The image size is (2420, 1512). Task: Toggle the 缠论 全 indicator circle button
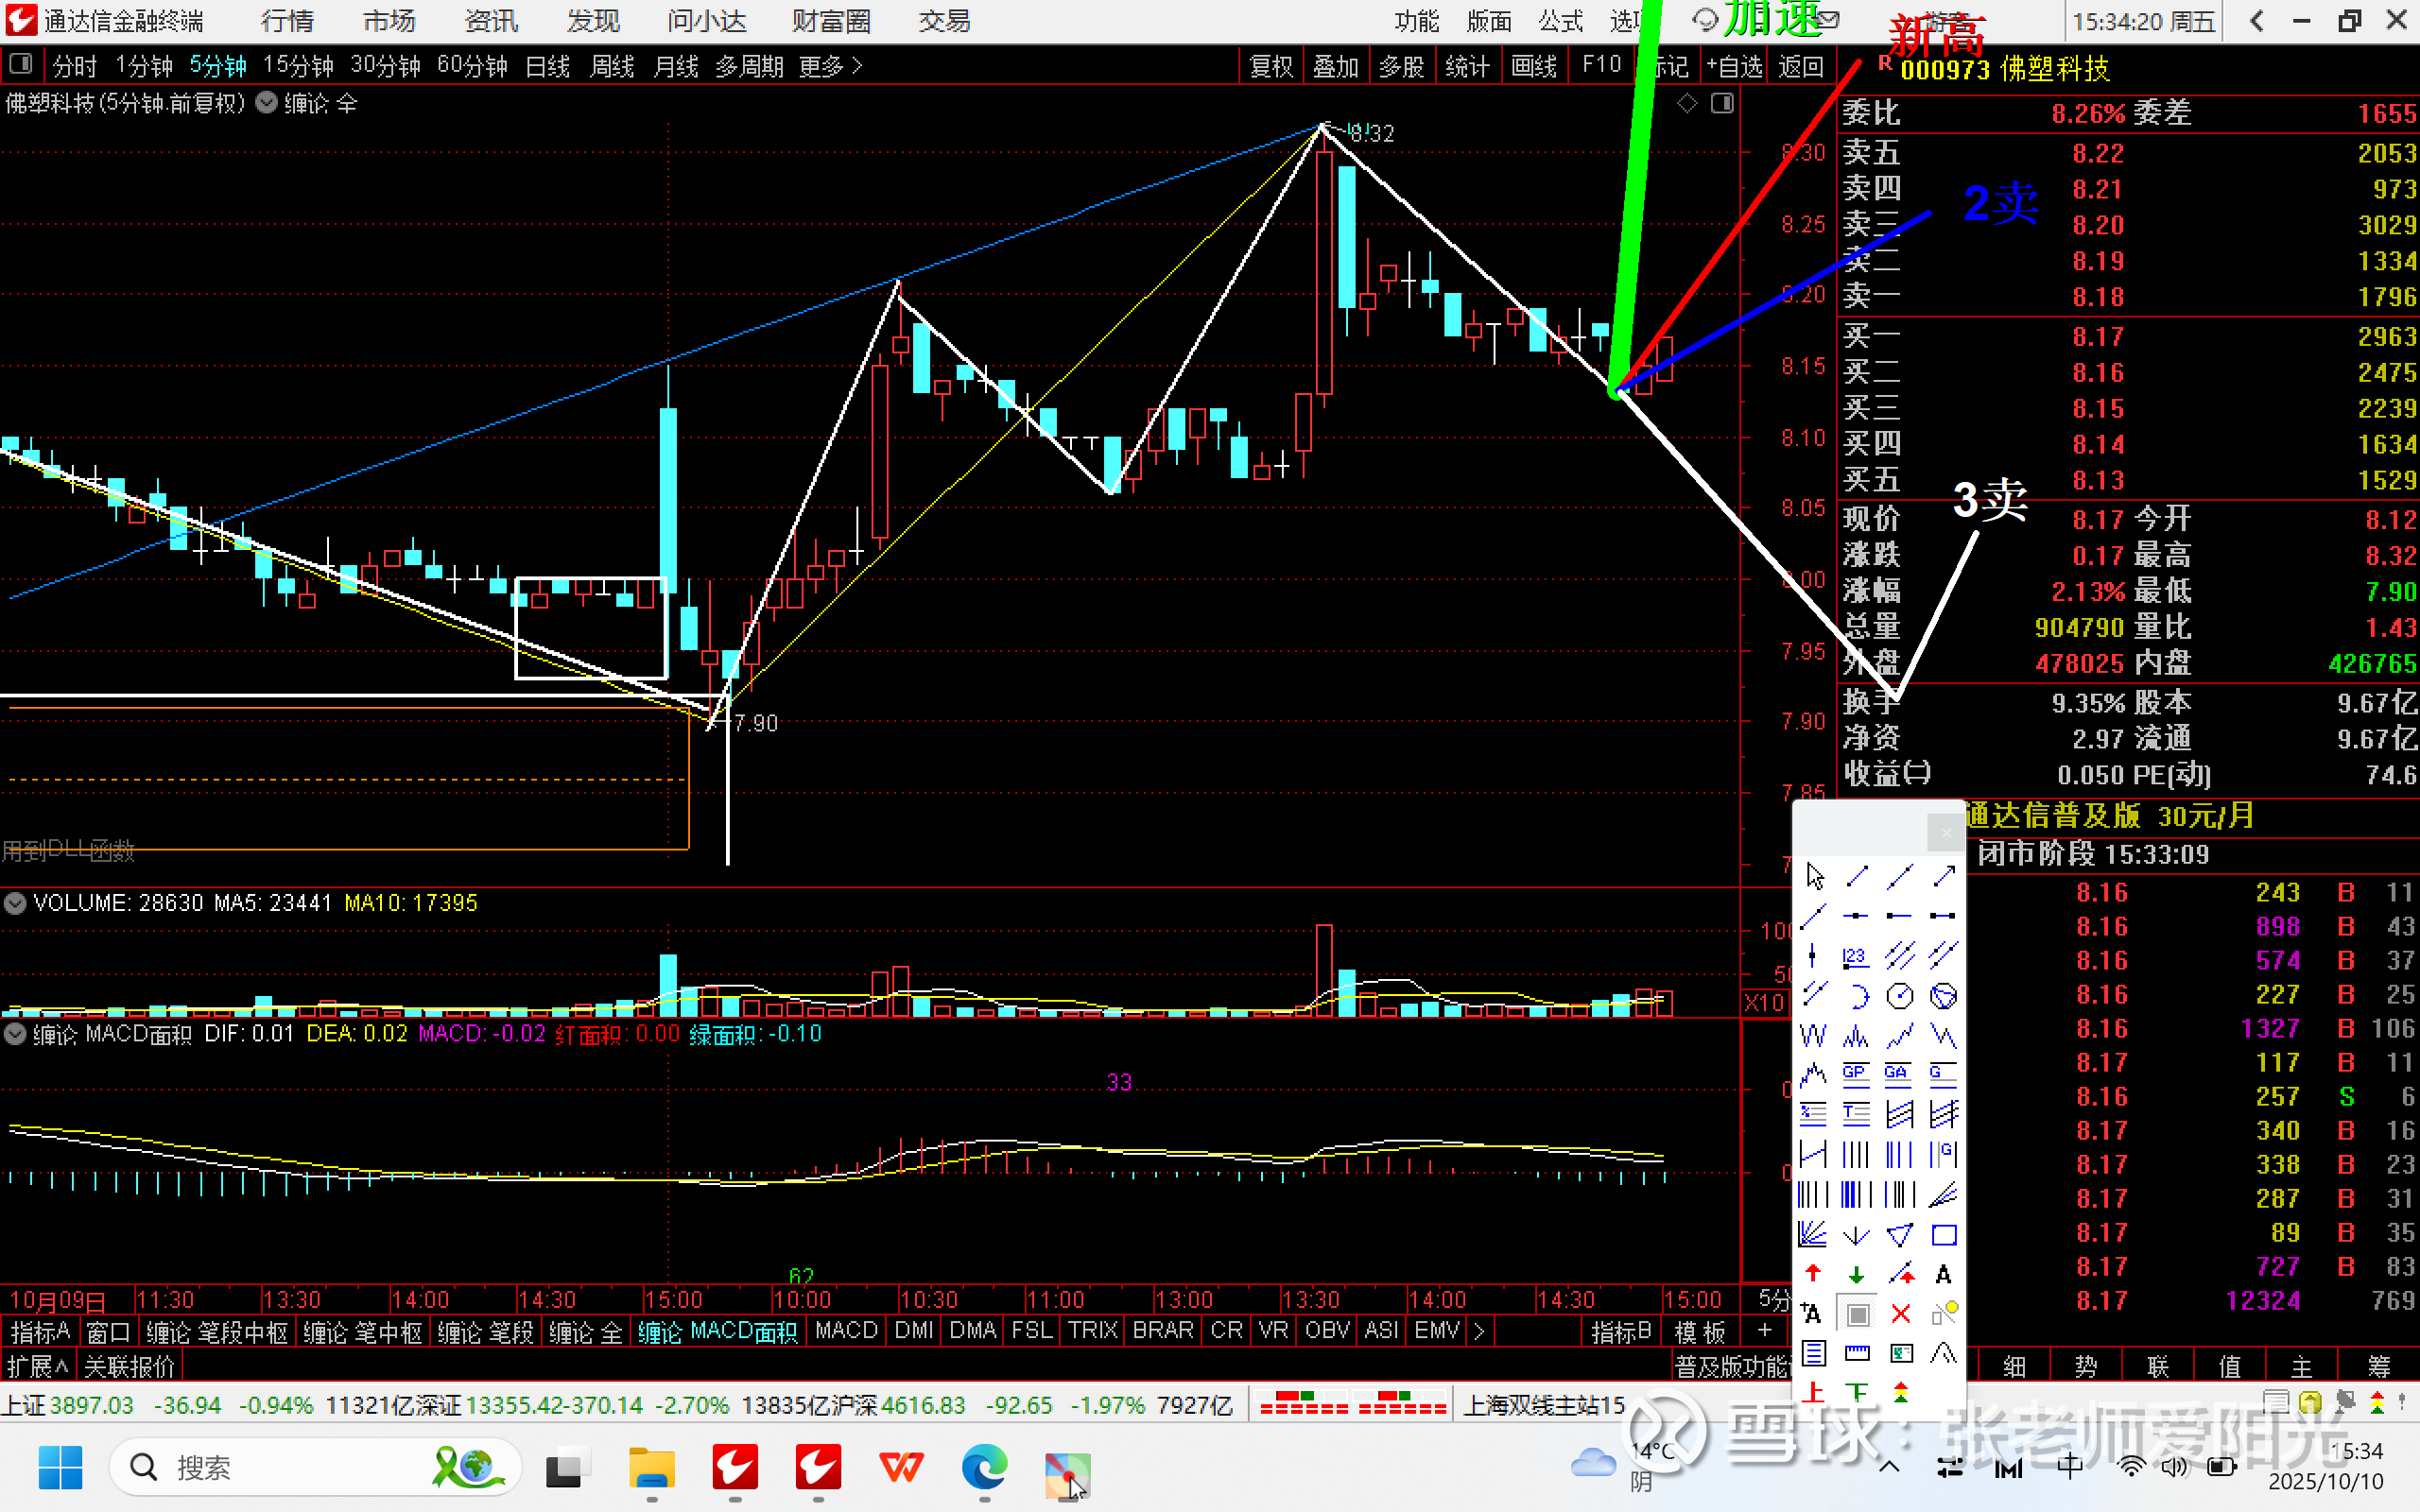267,103
